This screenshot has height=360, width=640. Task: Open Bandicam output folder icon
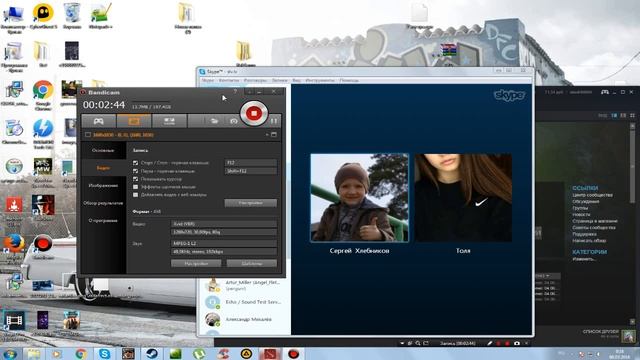[x=214, y=121]
